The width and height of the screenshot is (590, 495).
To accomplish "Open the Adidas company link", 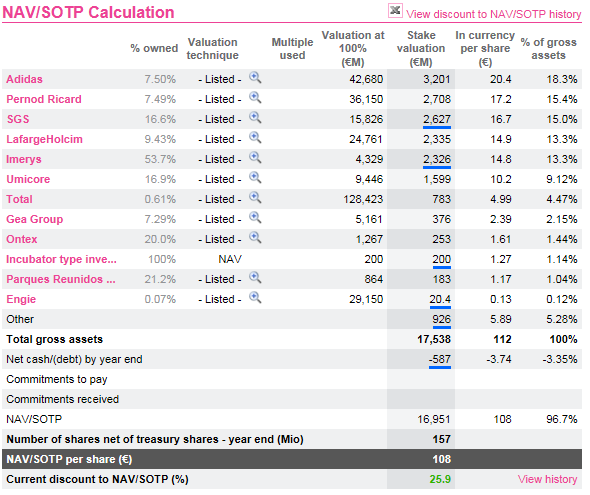I will point(24,79).
